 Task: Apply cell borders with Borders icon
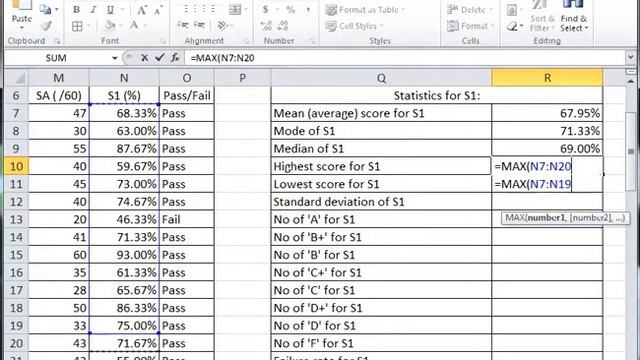pos(77,26)
